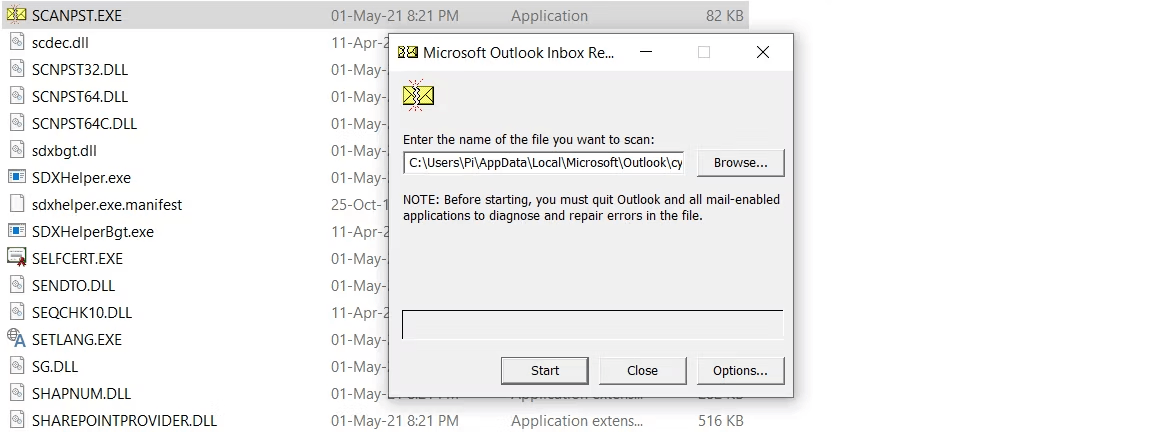Click the SDXHelperBgt.exe application icon
Screen dimensions: 1168x432
pyautogui.click(x=16, y=231)
